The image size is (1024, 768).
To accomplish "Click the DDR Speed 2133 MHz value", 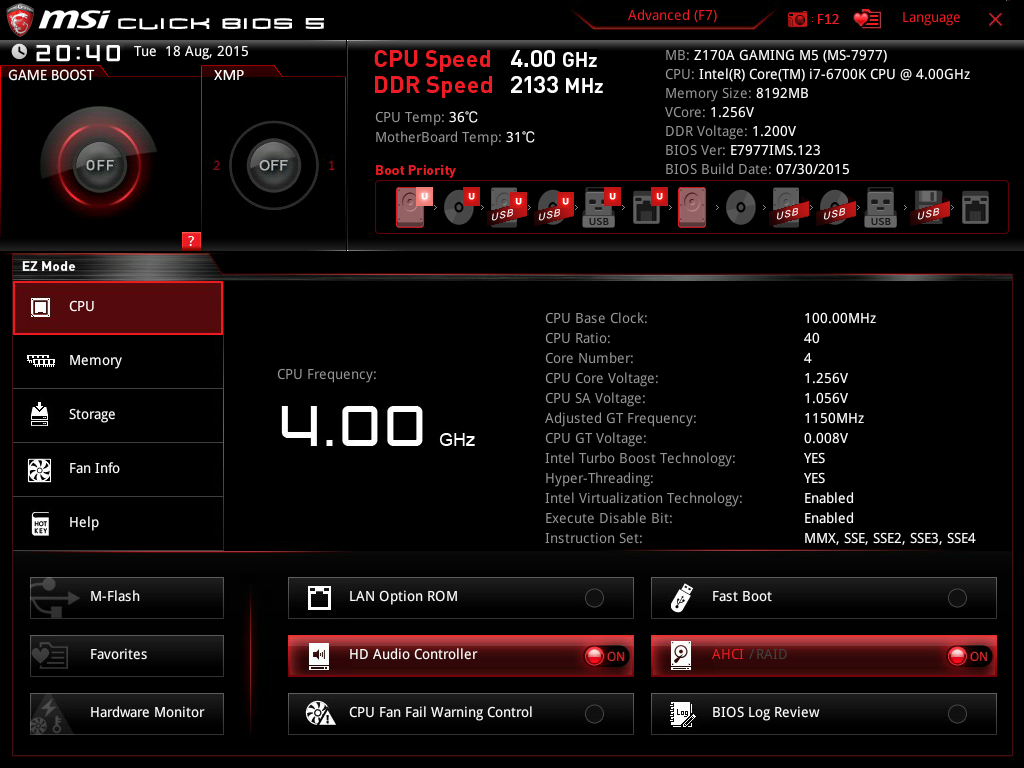I will click(556, 86).
